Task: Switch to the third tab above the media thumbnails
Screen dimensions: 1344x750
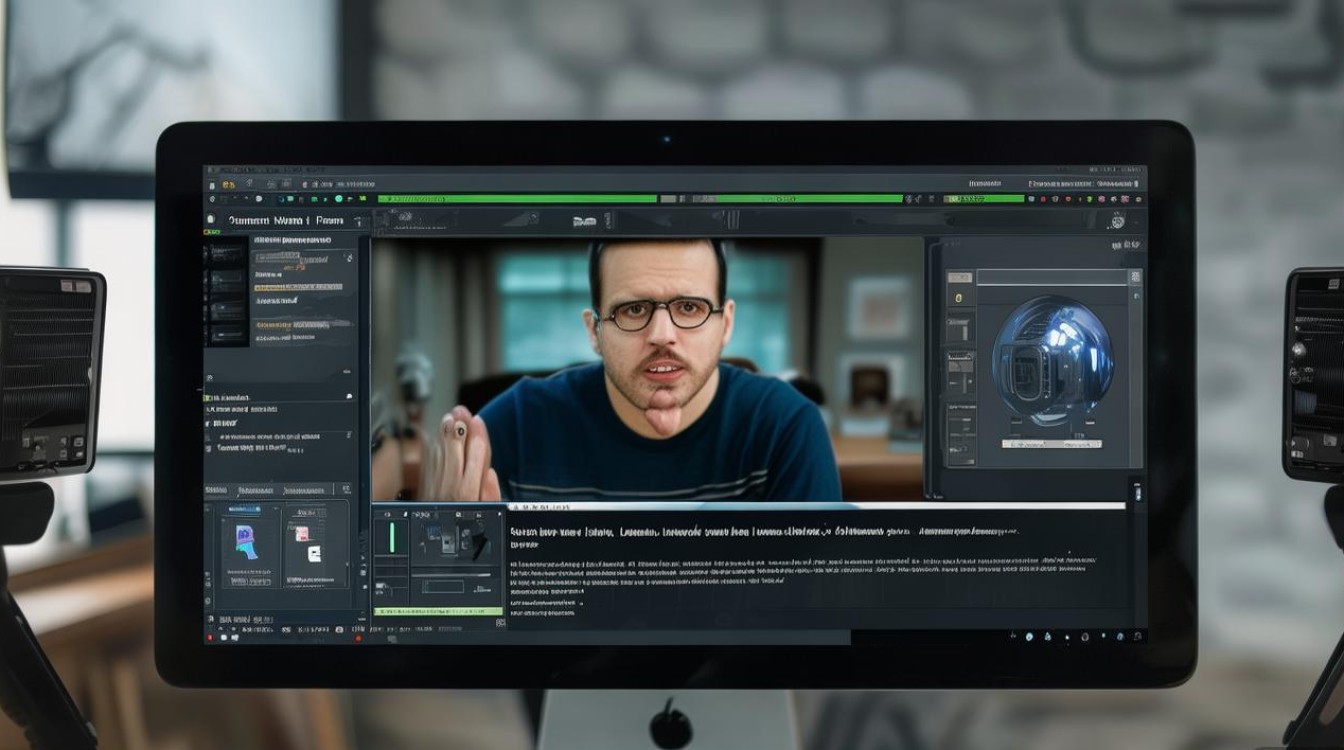Action: pyautogui.click(x=306, y=491)
